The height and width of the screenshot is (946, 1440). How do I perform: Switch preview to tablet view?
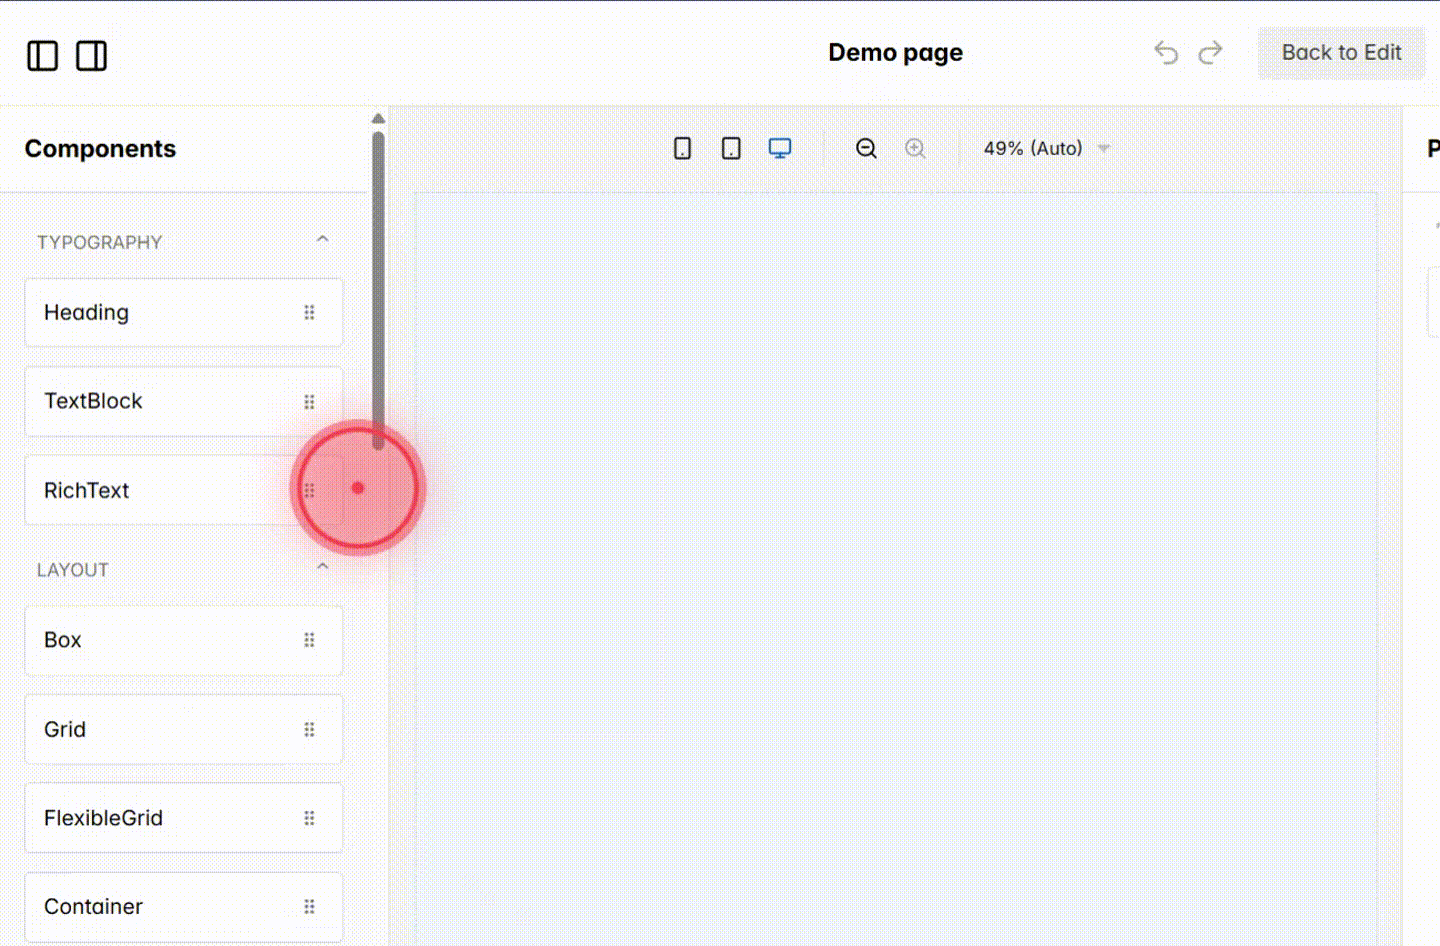730,147
